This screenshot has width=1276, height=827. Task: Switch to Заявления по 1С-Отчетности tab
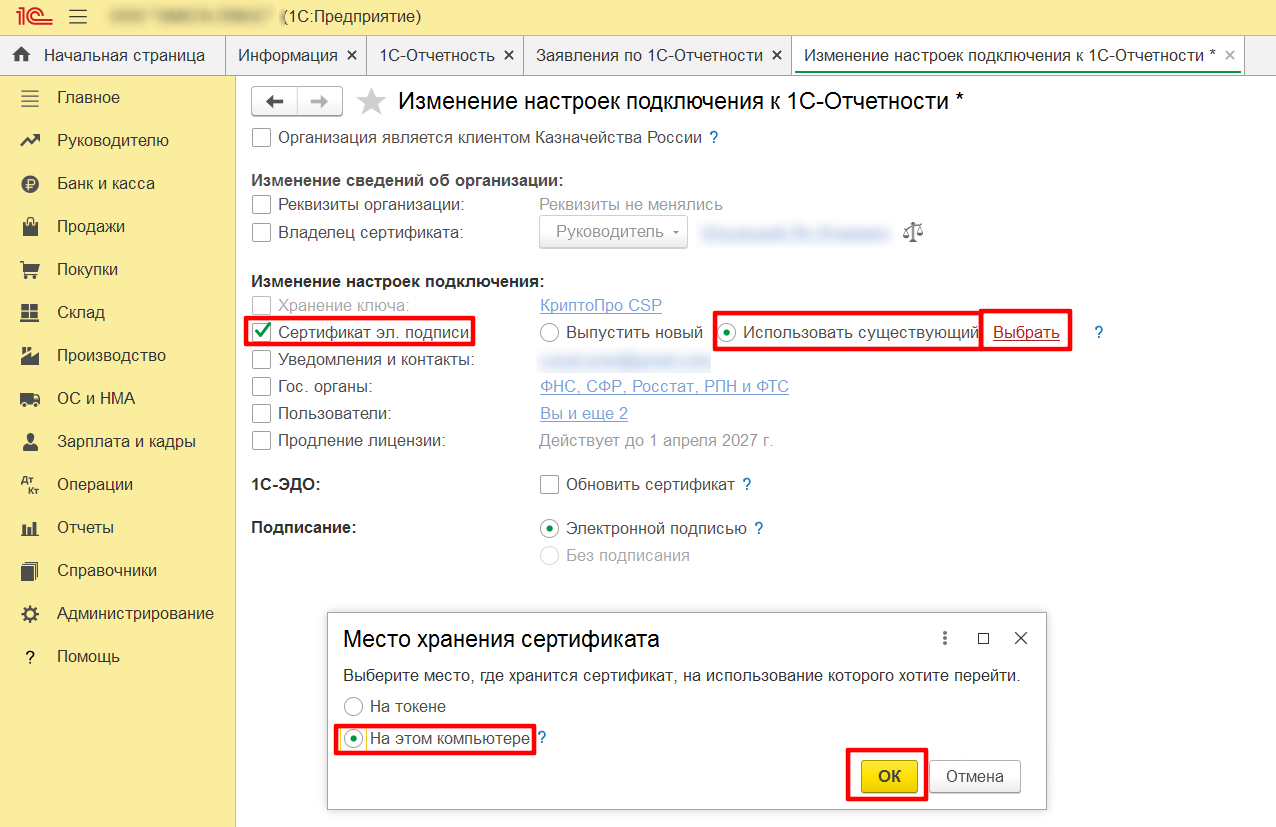649,55
